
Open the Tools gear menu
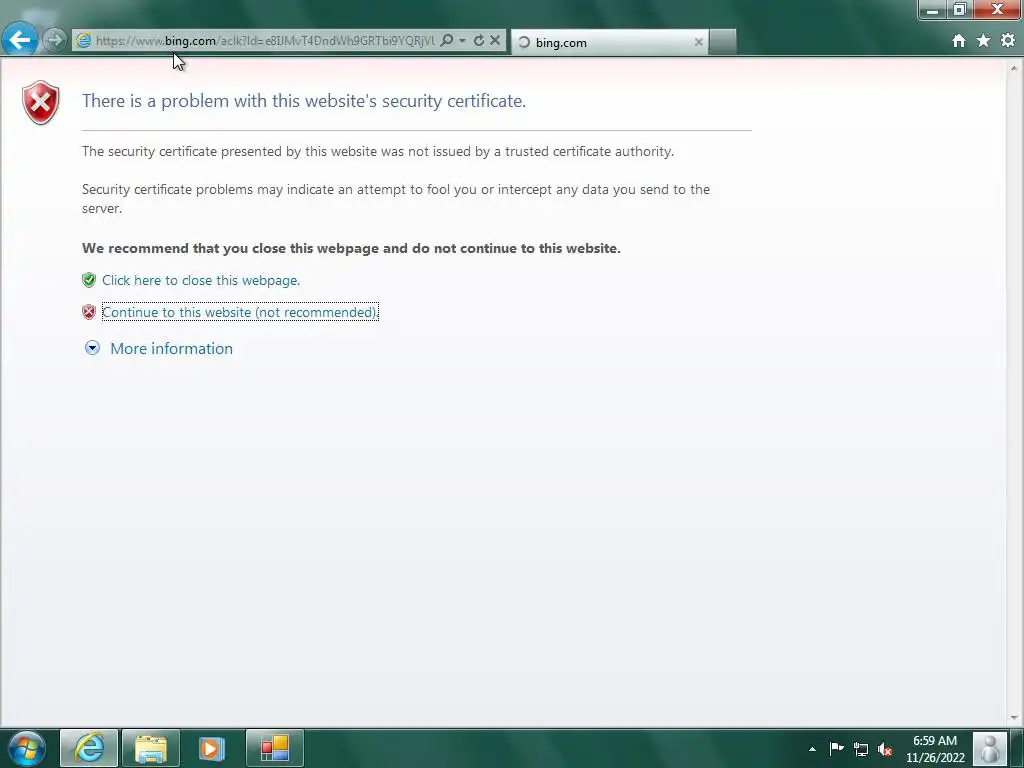[x=1008, y=40]
